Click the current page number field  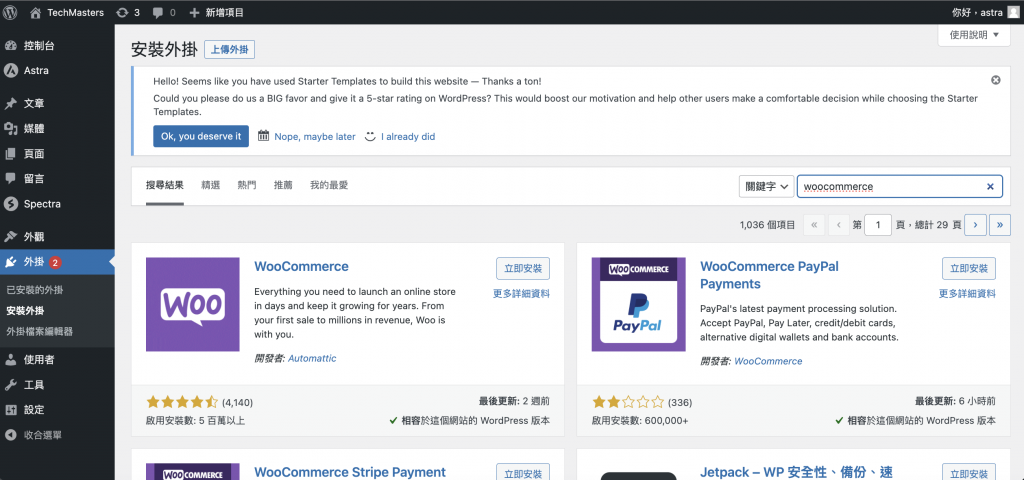pos(878,225)
